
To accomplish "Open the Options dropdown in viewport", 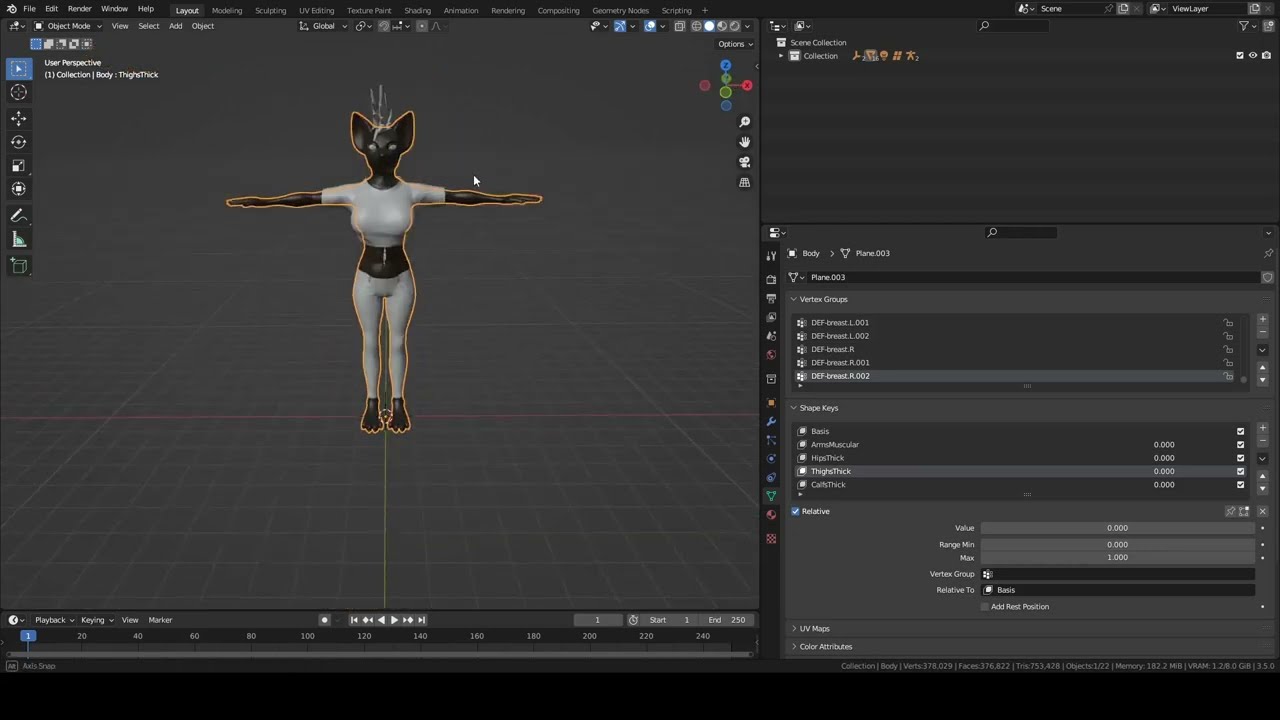I will pos(735,44).
